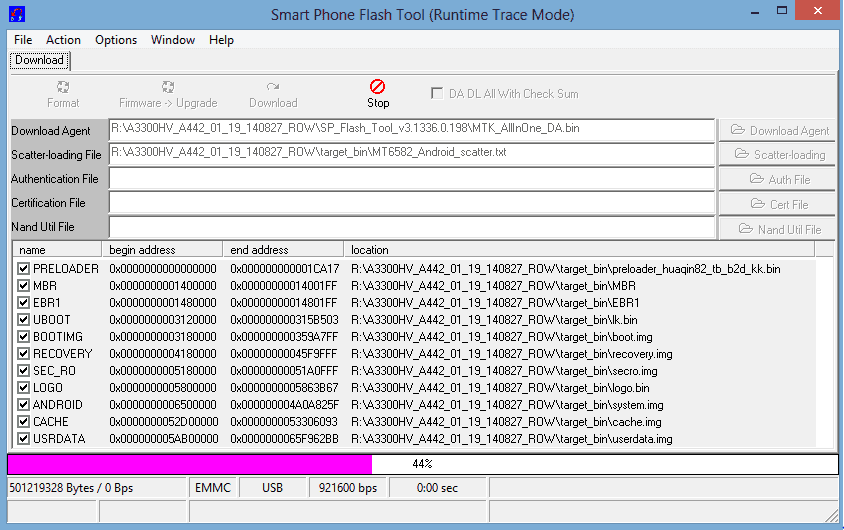Click the Cert File button
The width and height of the screenshot is (844, 530).
coord(776,204)
